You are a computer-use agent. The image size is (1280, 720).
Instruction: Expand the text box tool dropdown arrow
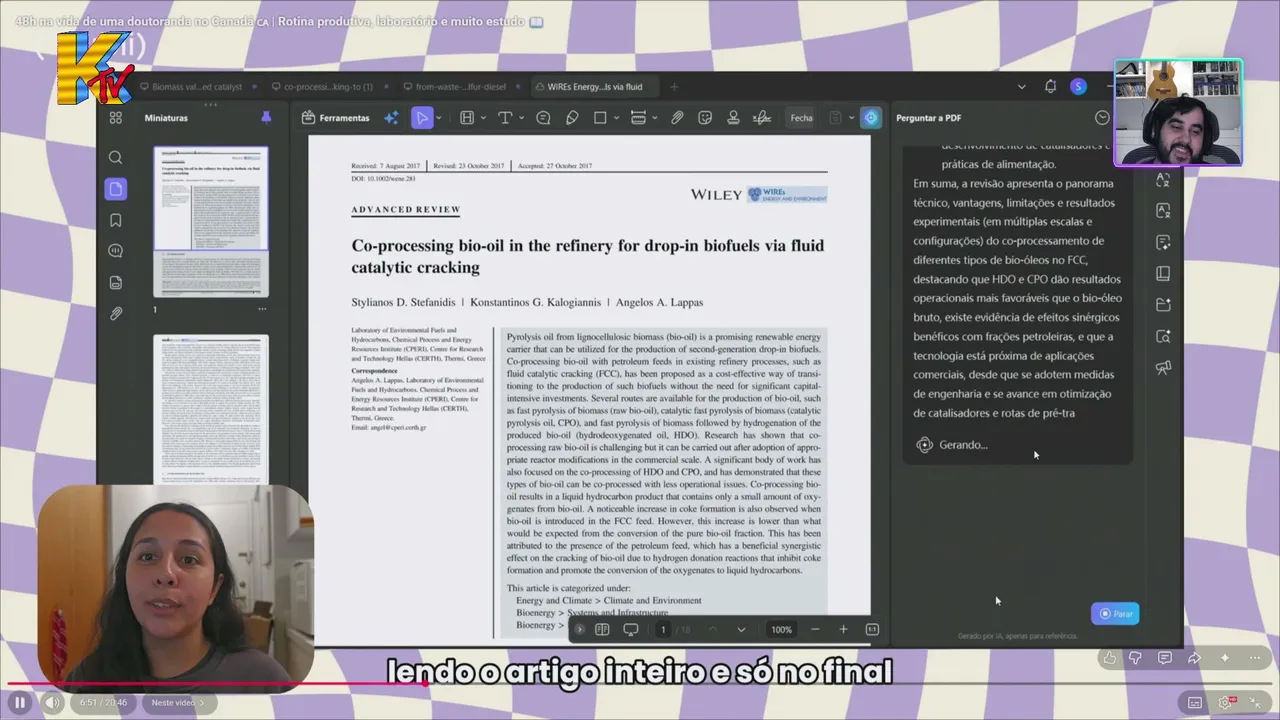pos(483,118)
